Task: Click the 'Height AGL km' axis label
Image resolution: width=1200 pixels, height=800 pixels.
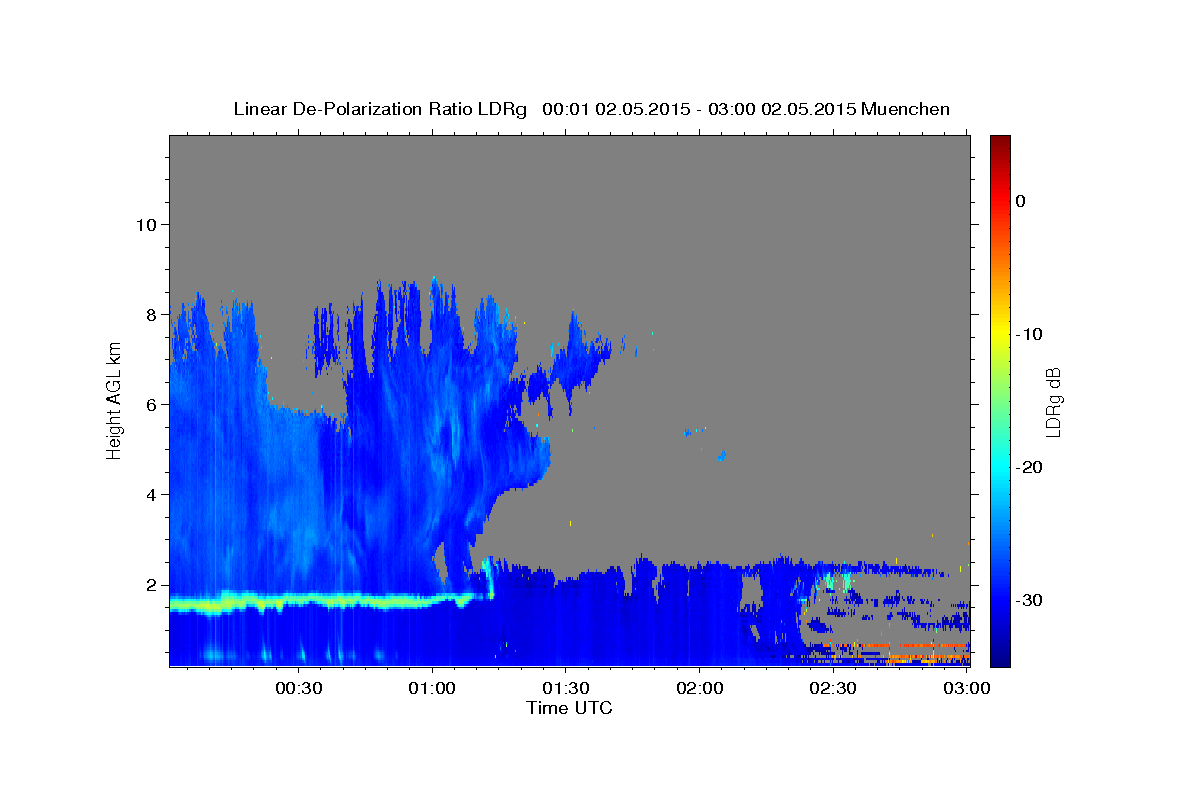Action: [x=115, y=400]
